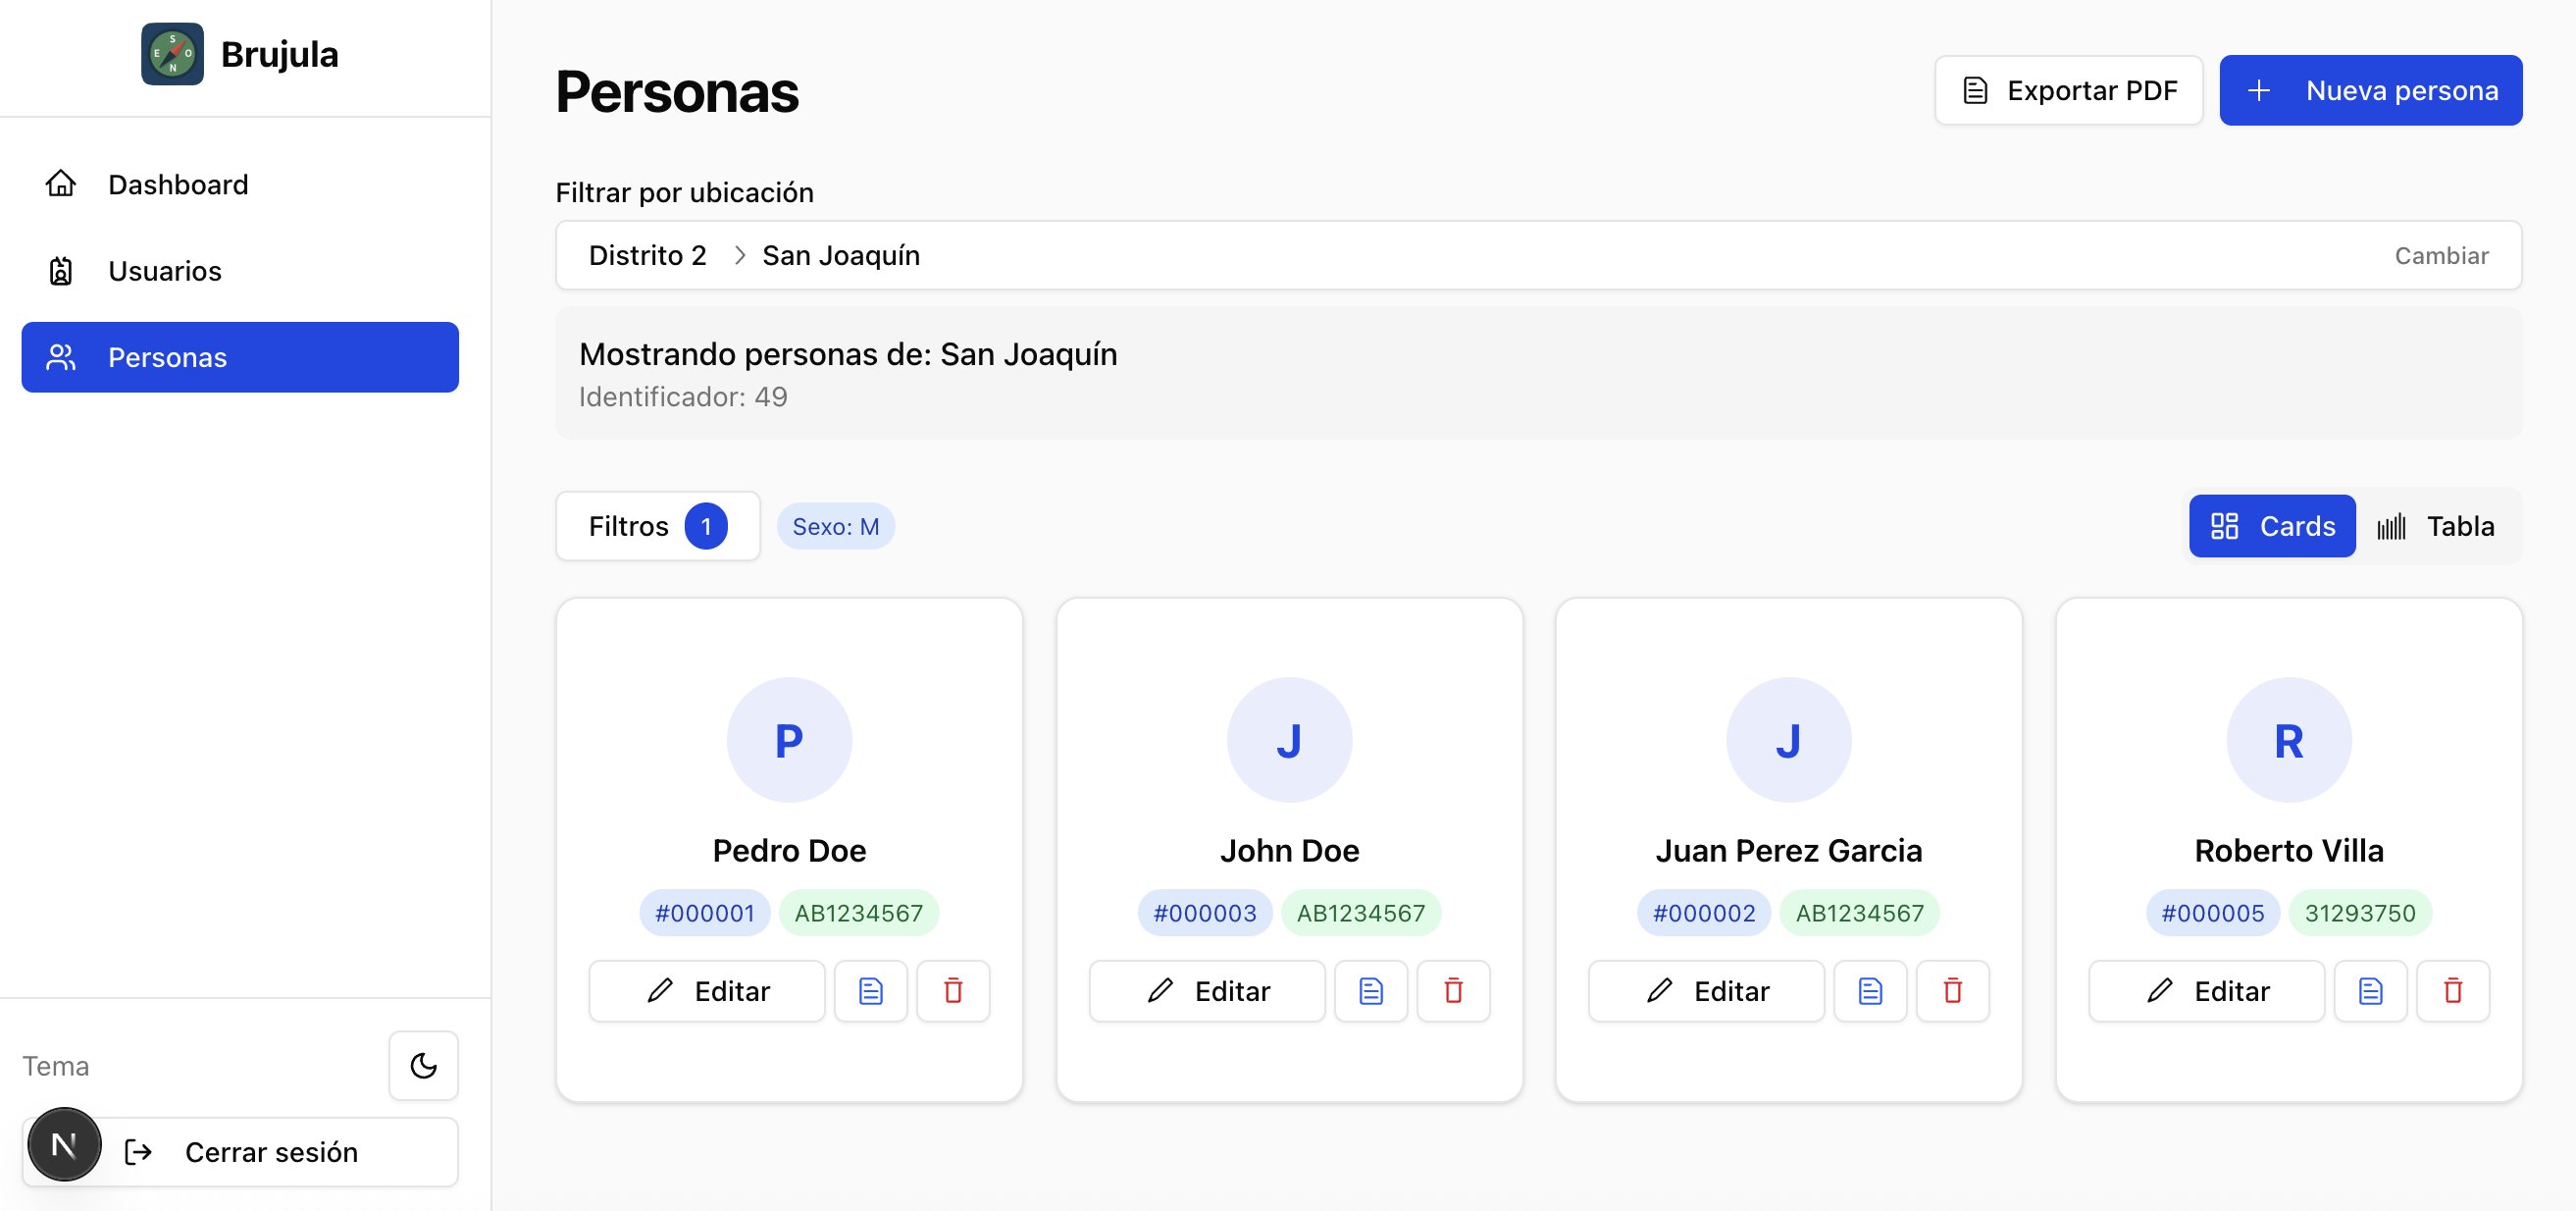
Task: Click the Exportar PDF button
Action: tap(2068, 91)
